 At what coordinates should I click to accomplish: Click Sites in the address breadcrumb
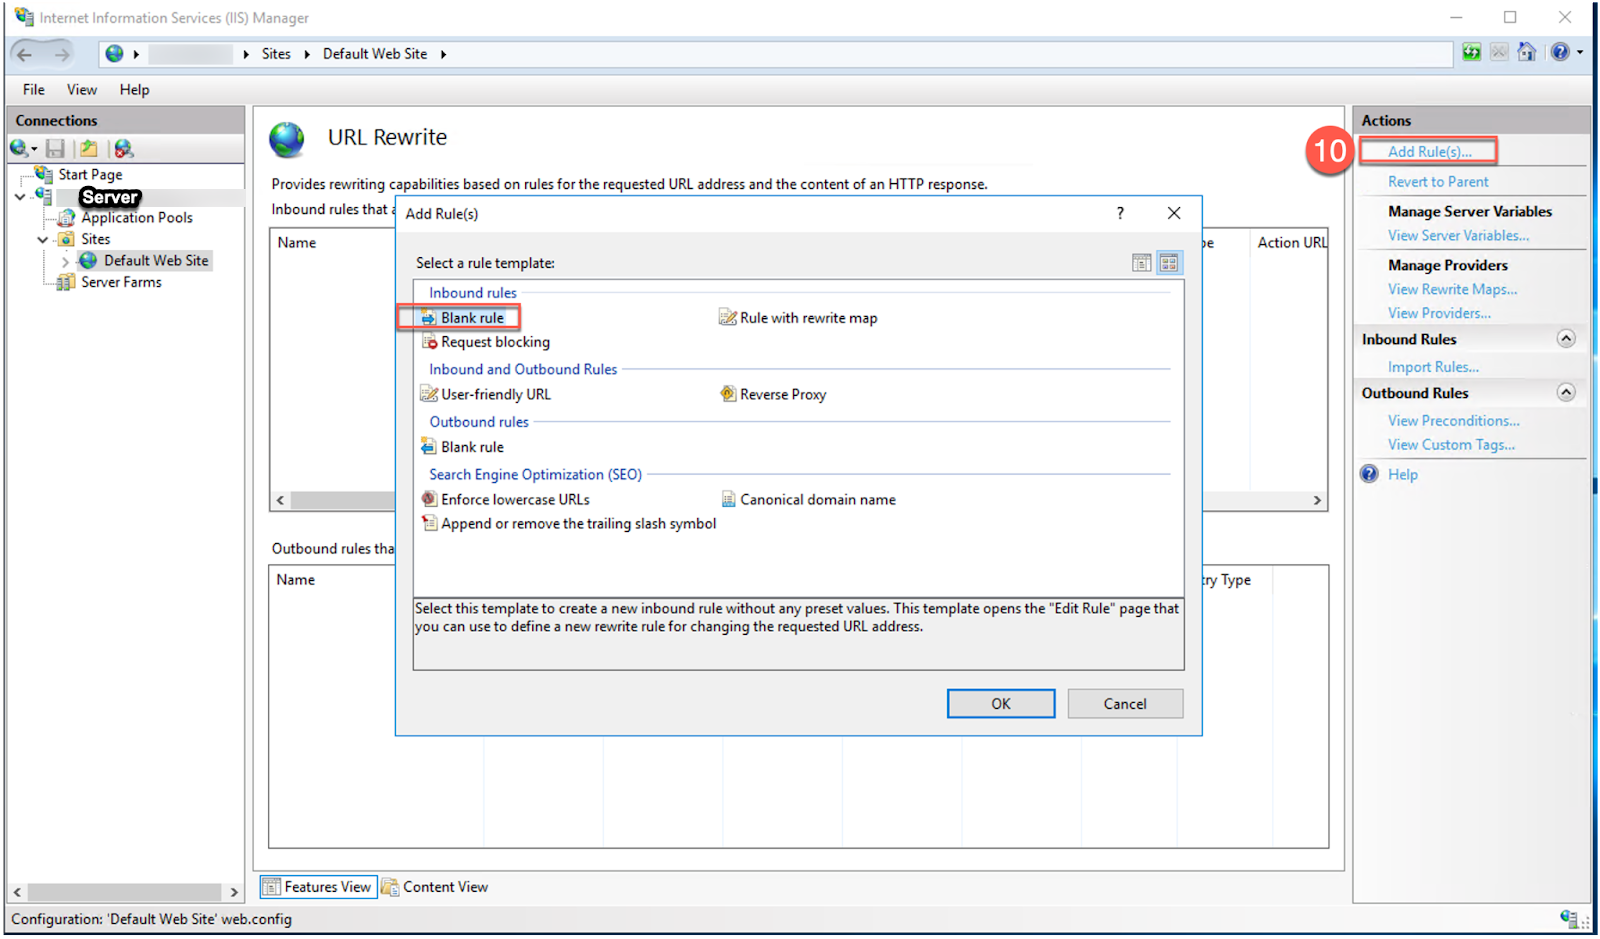point(276,54)
